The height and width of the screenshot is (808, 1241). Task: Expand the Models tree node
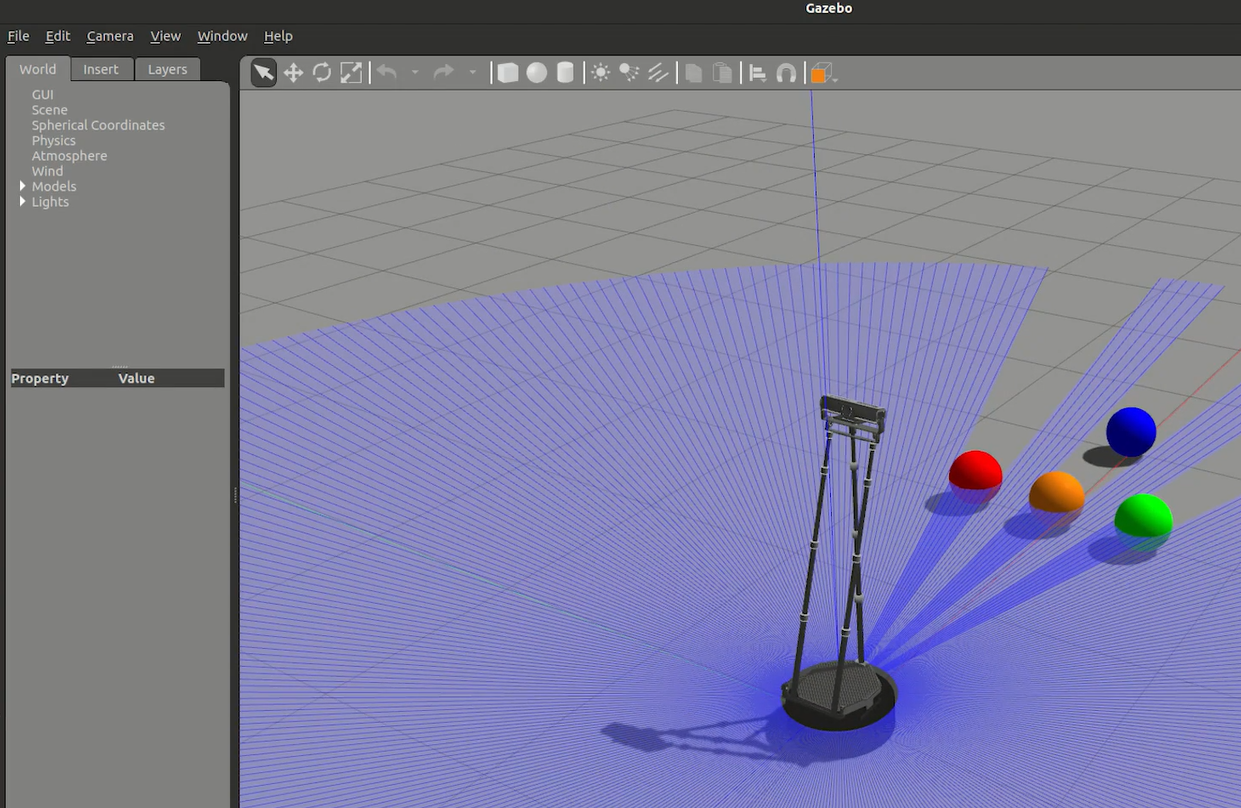(x=23, y=186)
